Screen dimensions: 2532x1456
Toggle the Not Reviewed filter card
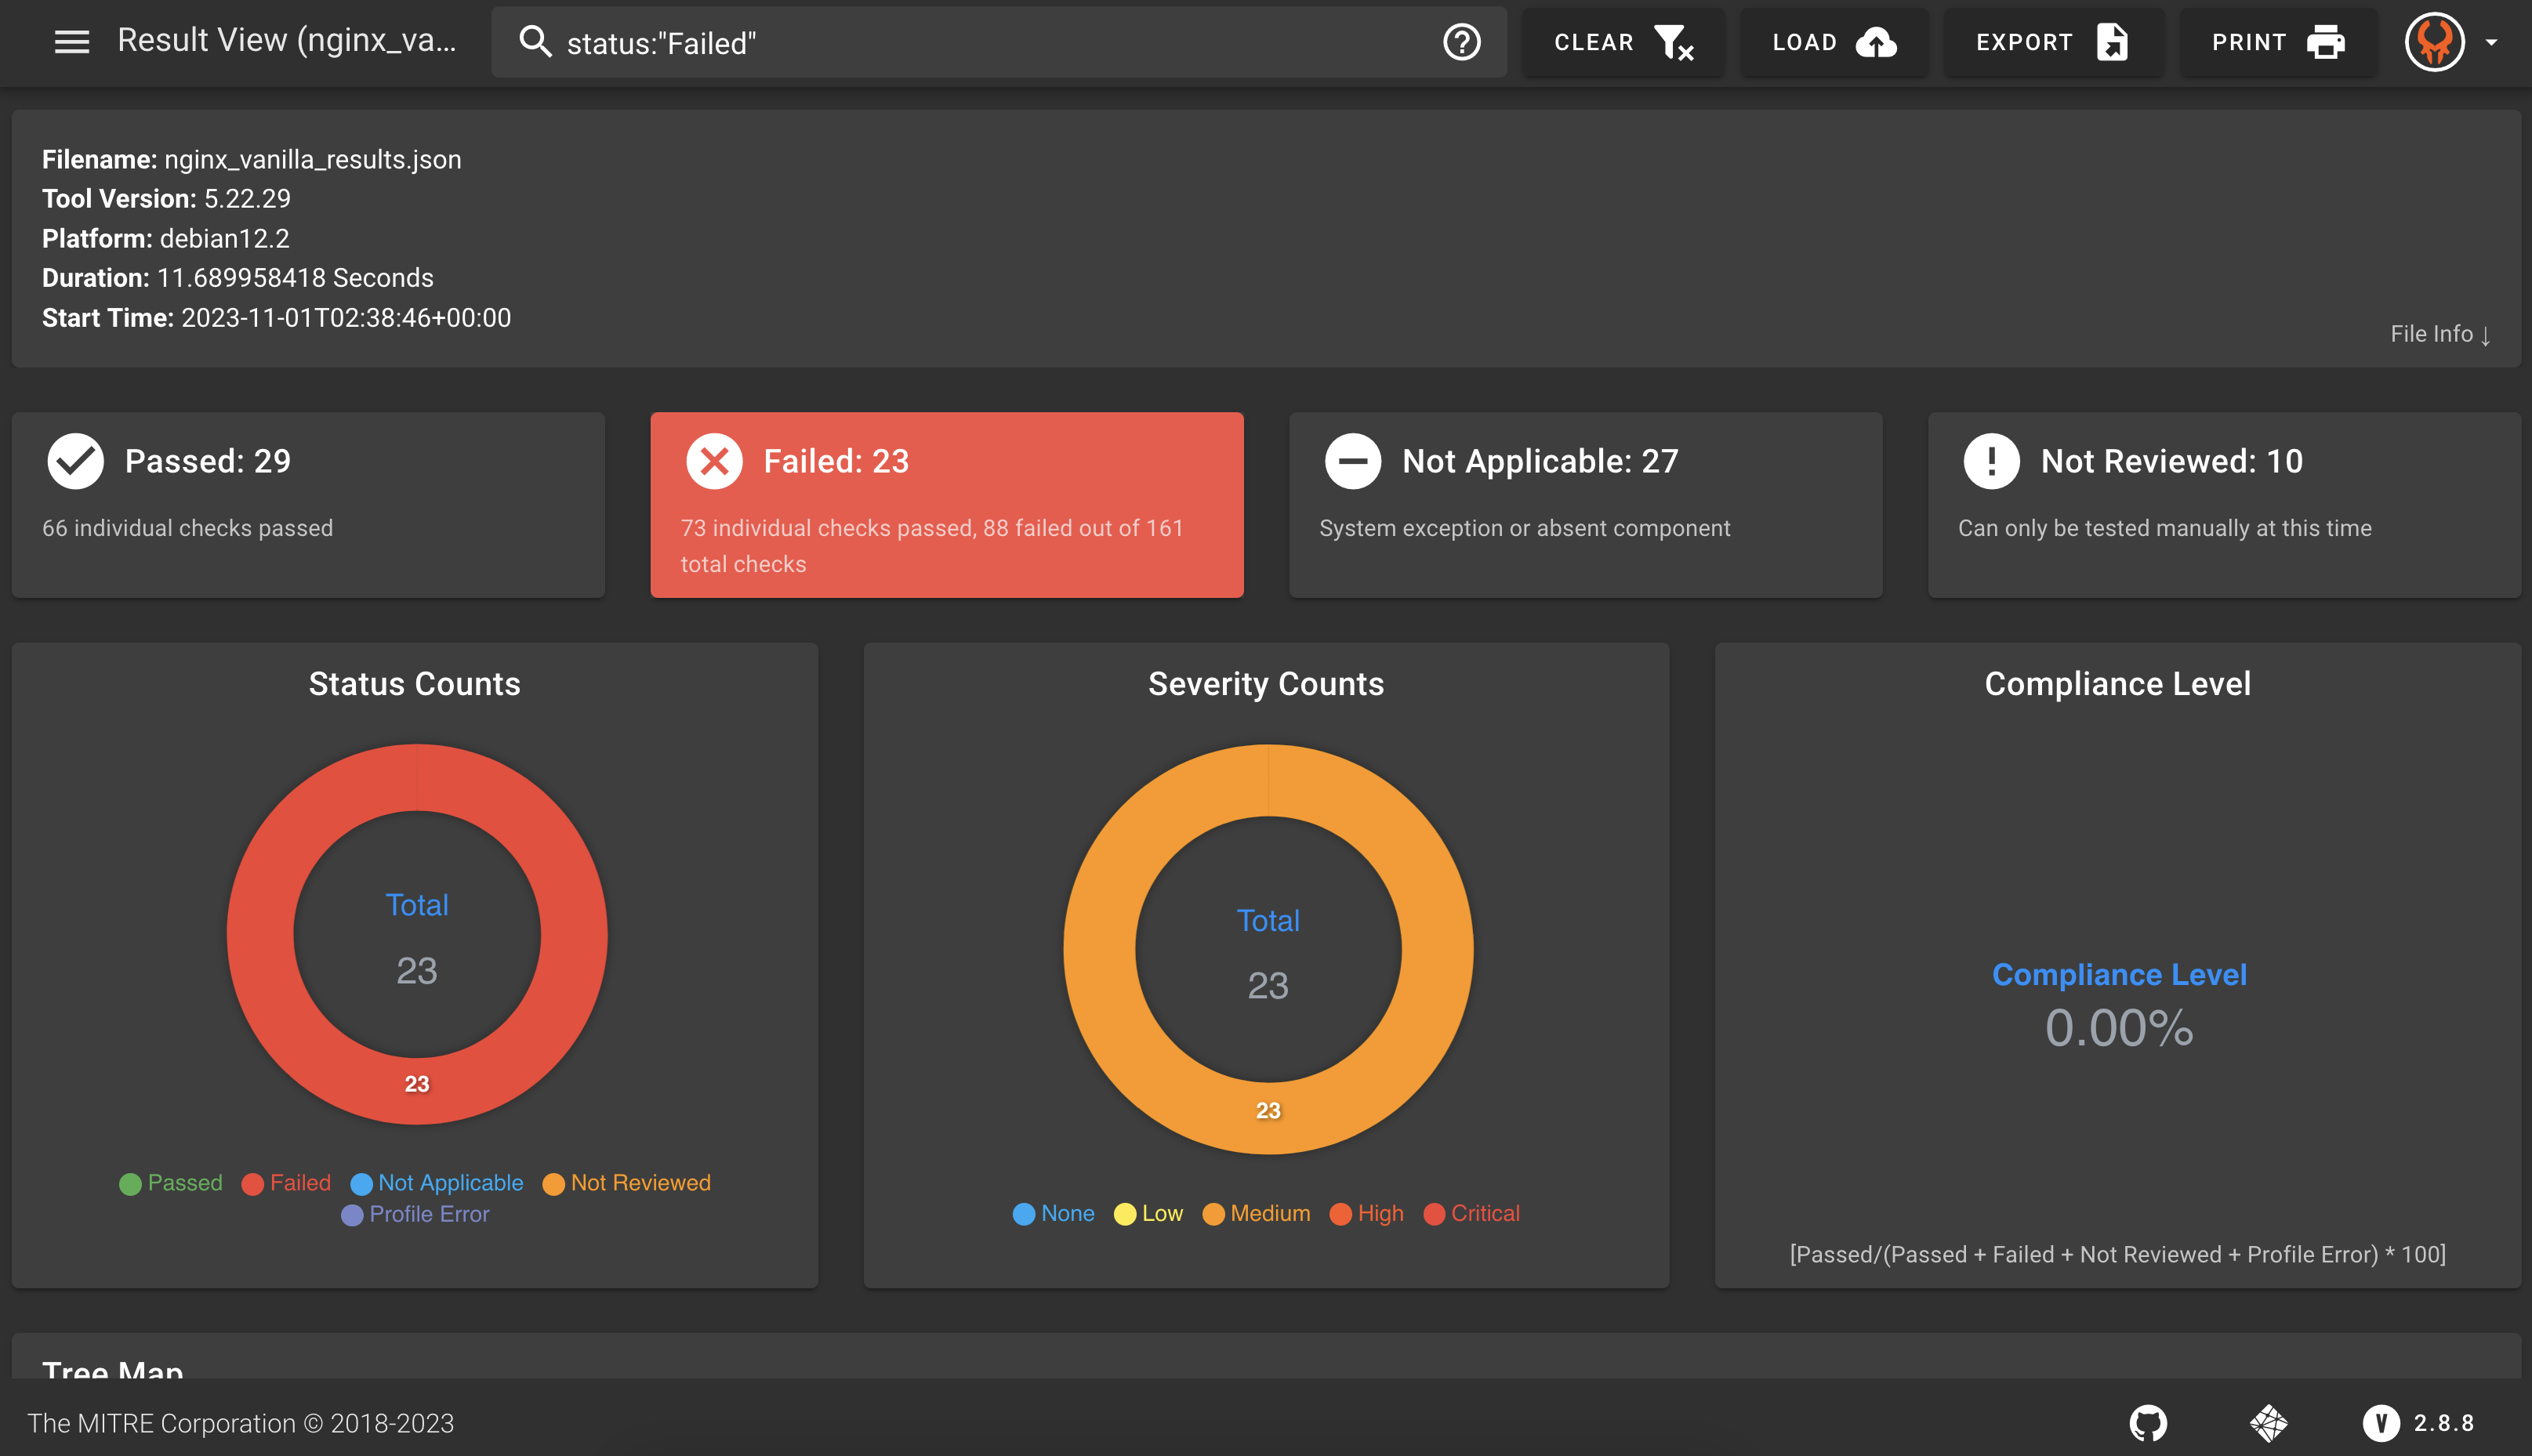2223,504
